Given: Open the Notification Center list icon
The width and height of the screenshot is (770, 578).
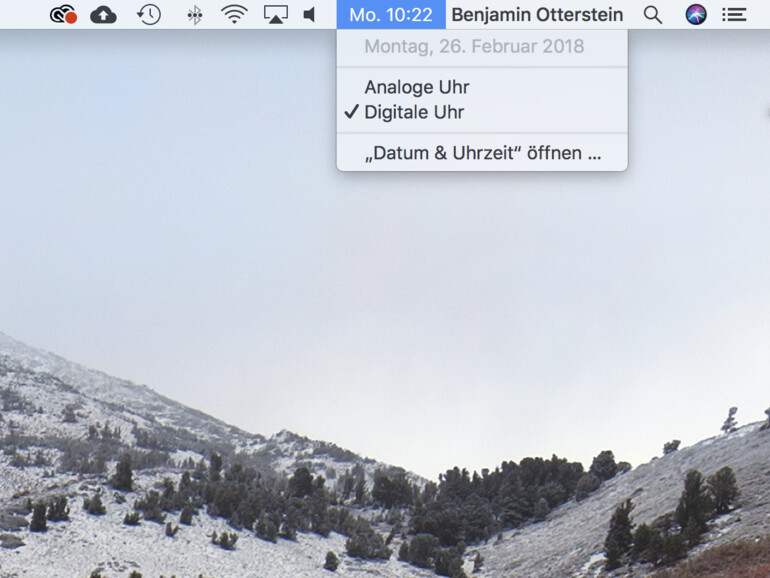Looking at the screenshot, I should pos(734,15).
